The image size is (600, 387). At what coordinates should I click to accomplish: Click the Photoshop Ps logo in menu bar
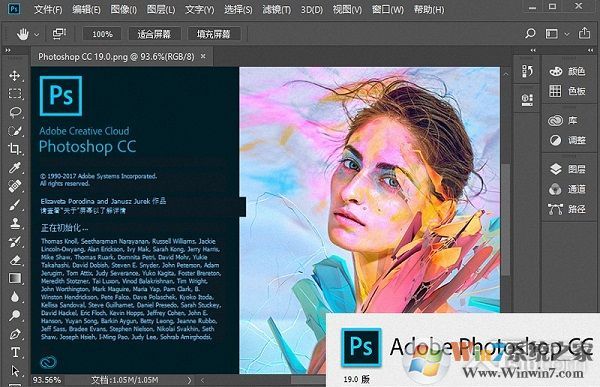click(x=13, y=8)
